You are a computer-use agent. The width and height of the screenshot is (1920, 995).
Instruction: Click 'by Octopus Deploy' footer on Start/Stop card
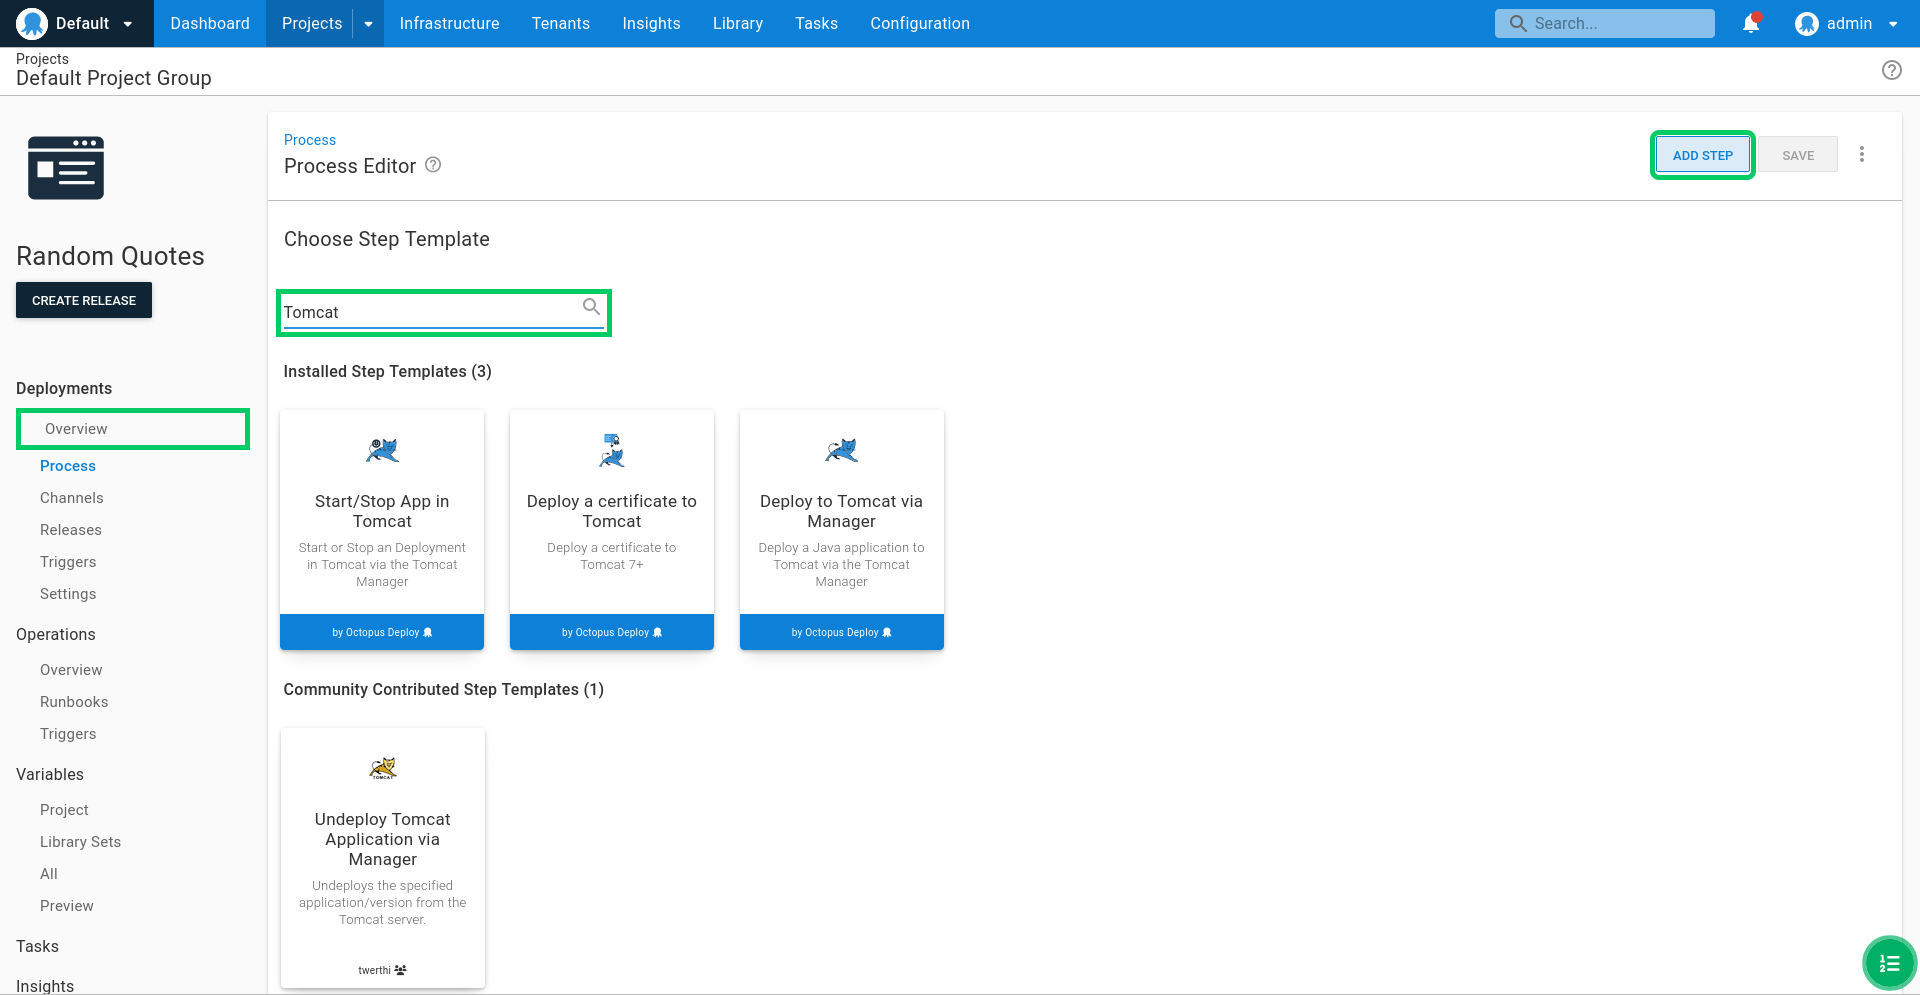(382, 632)
